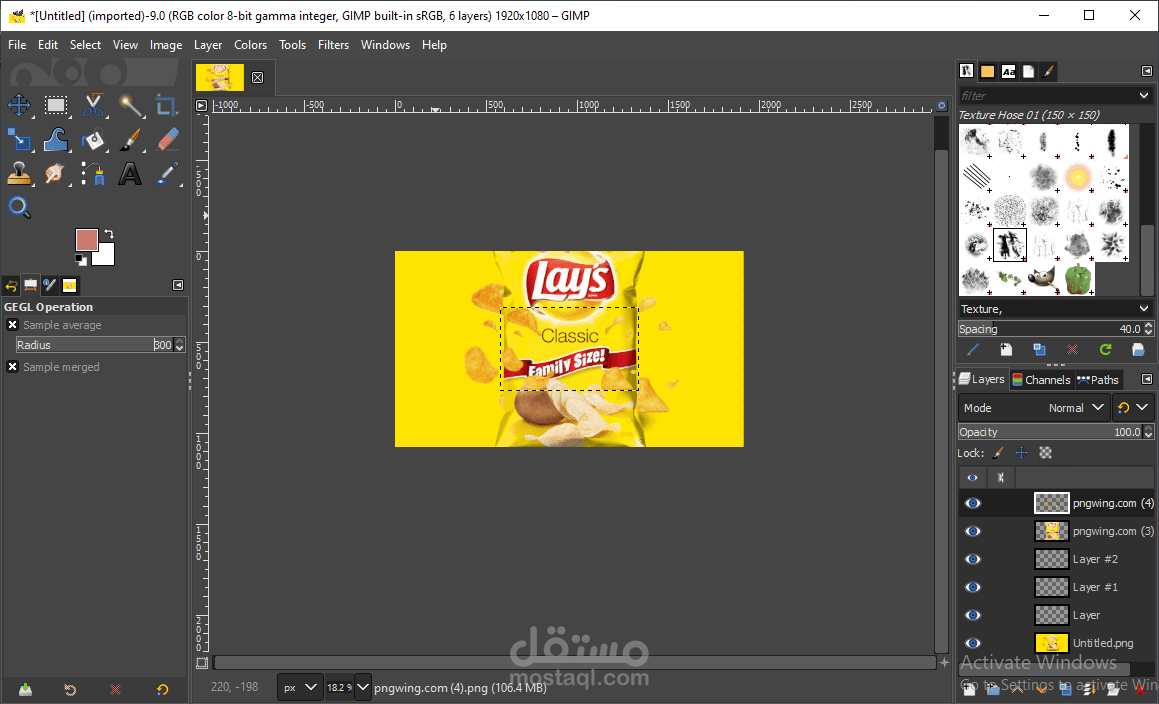Viewport: 1159px width, 704px height.
Task: Select the Rectangle Select tool
Action: pos(56,106)
